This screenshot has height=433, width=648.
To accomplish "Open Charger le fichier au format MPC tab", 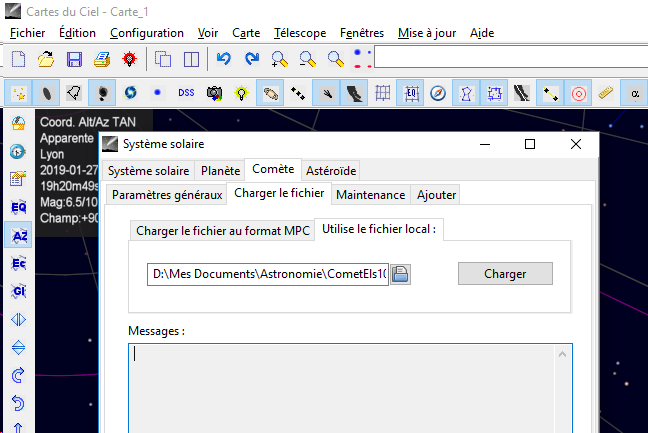I will (x=222, y=230).
